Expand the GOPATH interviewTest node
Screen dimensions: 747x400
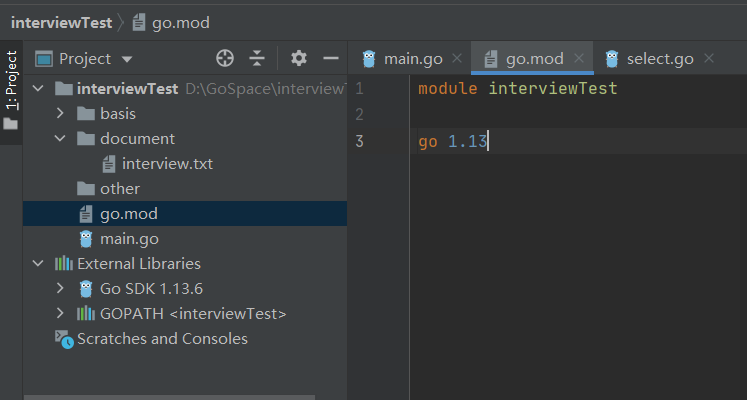[x=62, y=314]
